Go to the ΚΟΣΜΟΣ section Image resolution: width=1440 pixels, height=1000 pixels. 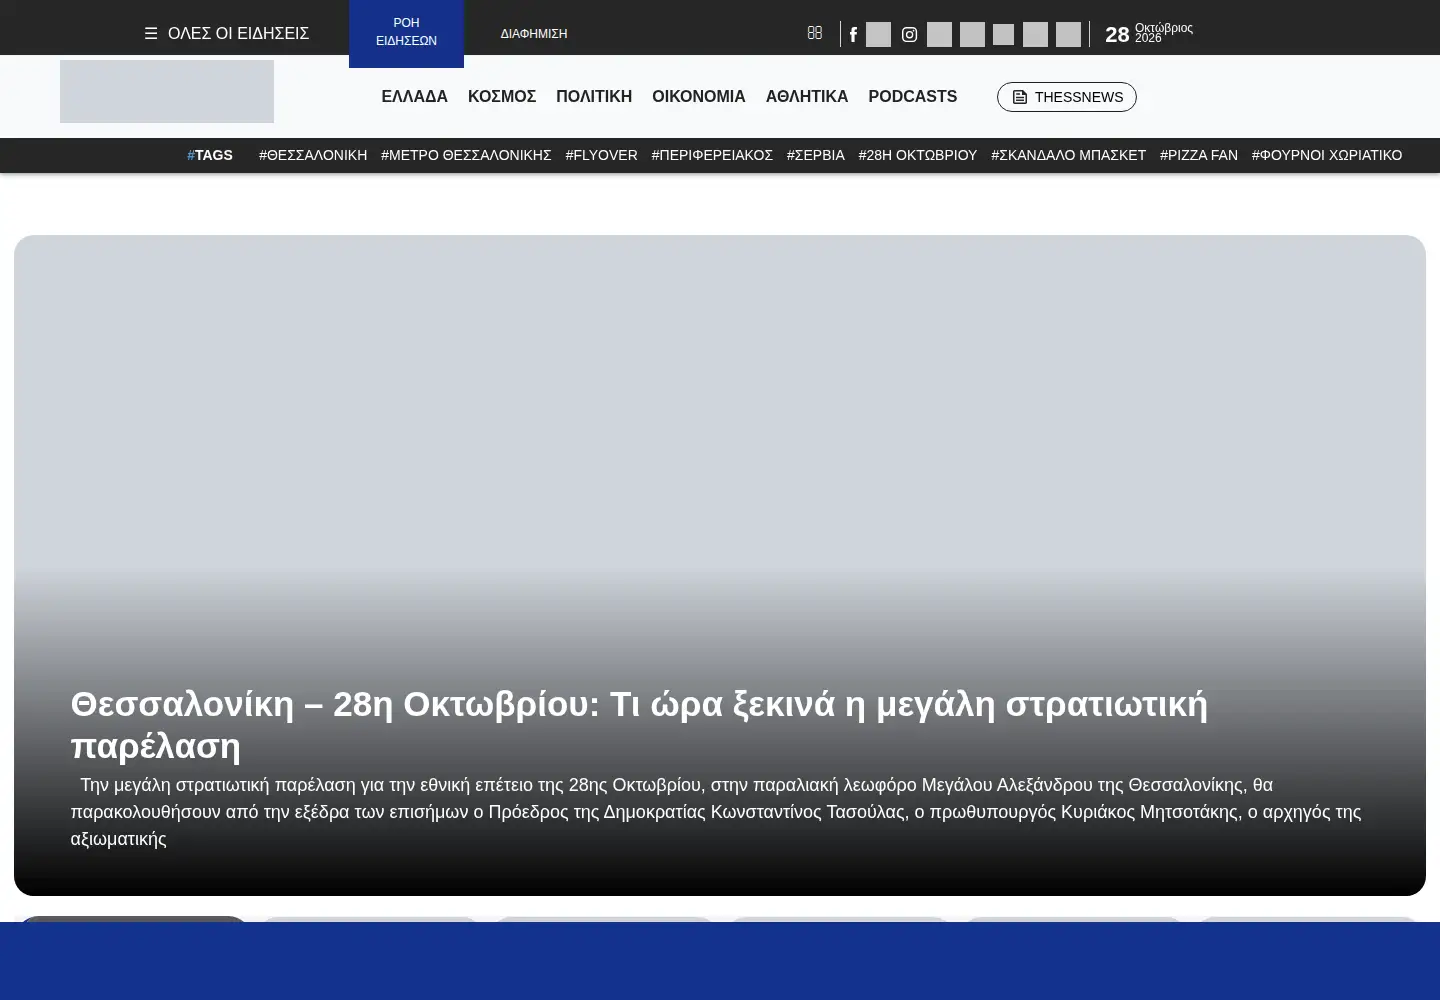pos(502,97)
